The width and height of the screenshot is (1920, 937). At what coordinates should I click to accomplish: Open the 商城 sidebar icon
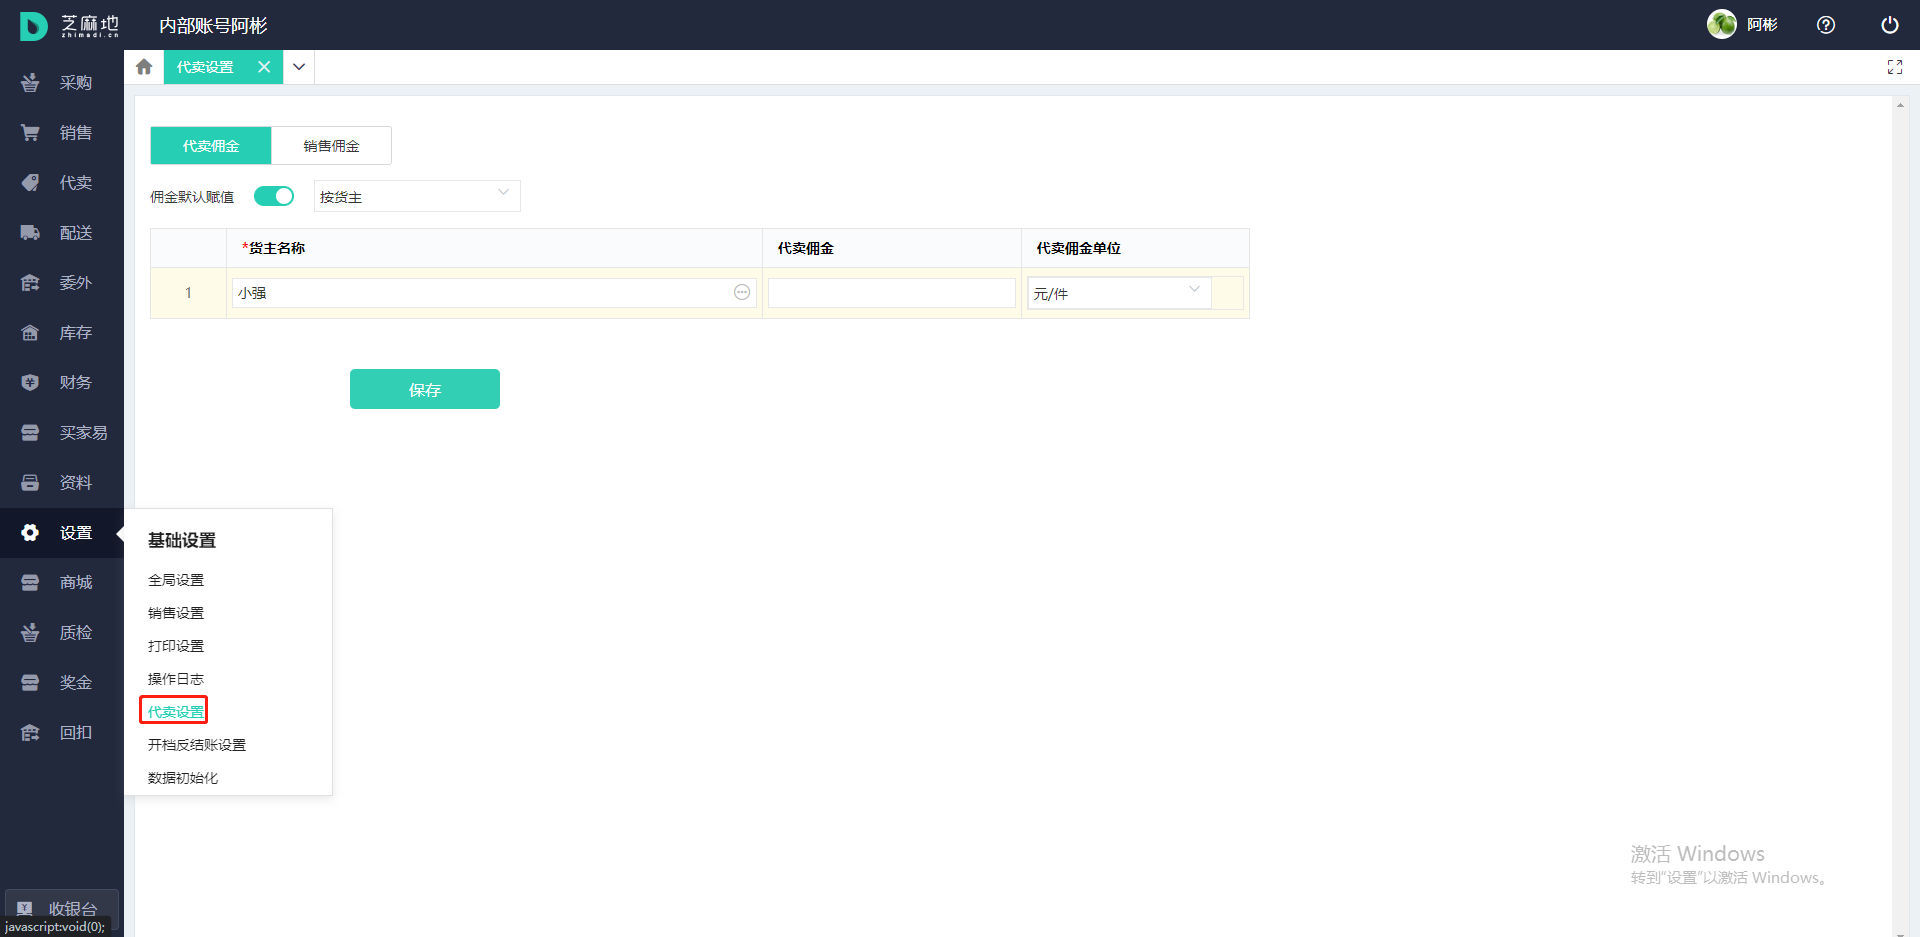click(x=30, y=583)
